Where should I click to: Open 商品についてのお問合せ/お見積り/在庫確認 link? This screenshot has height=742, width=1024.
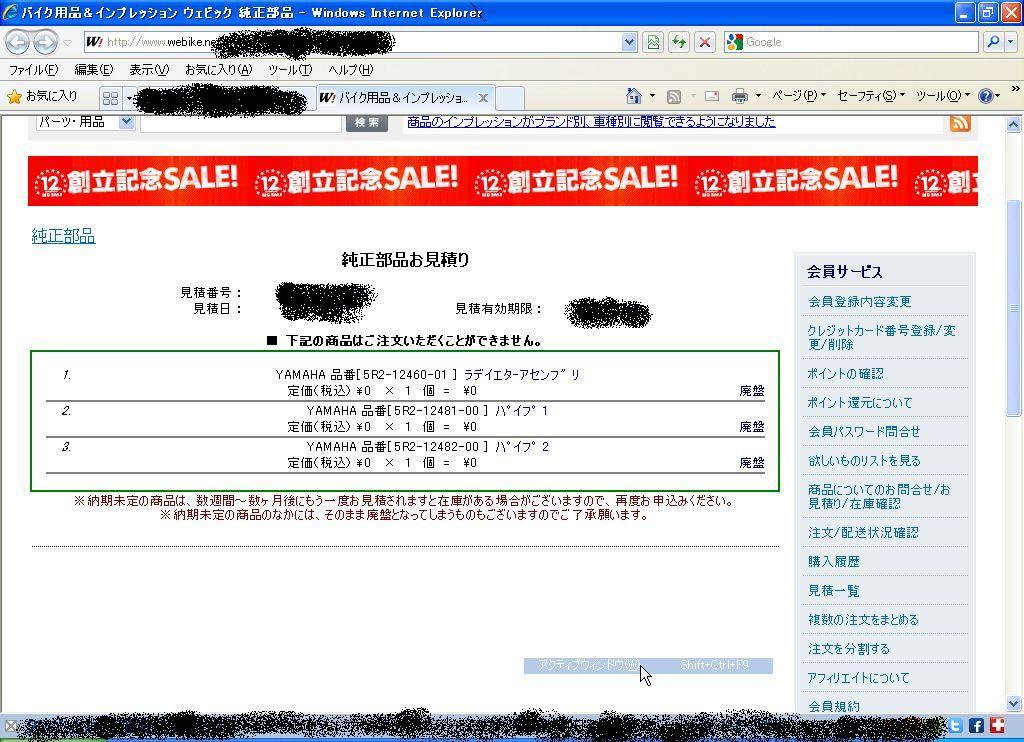tap(879, 496)
